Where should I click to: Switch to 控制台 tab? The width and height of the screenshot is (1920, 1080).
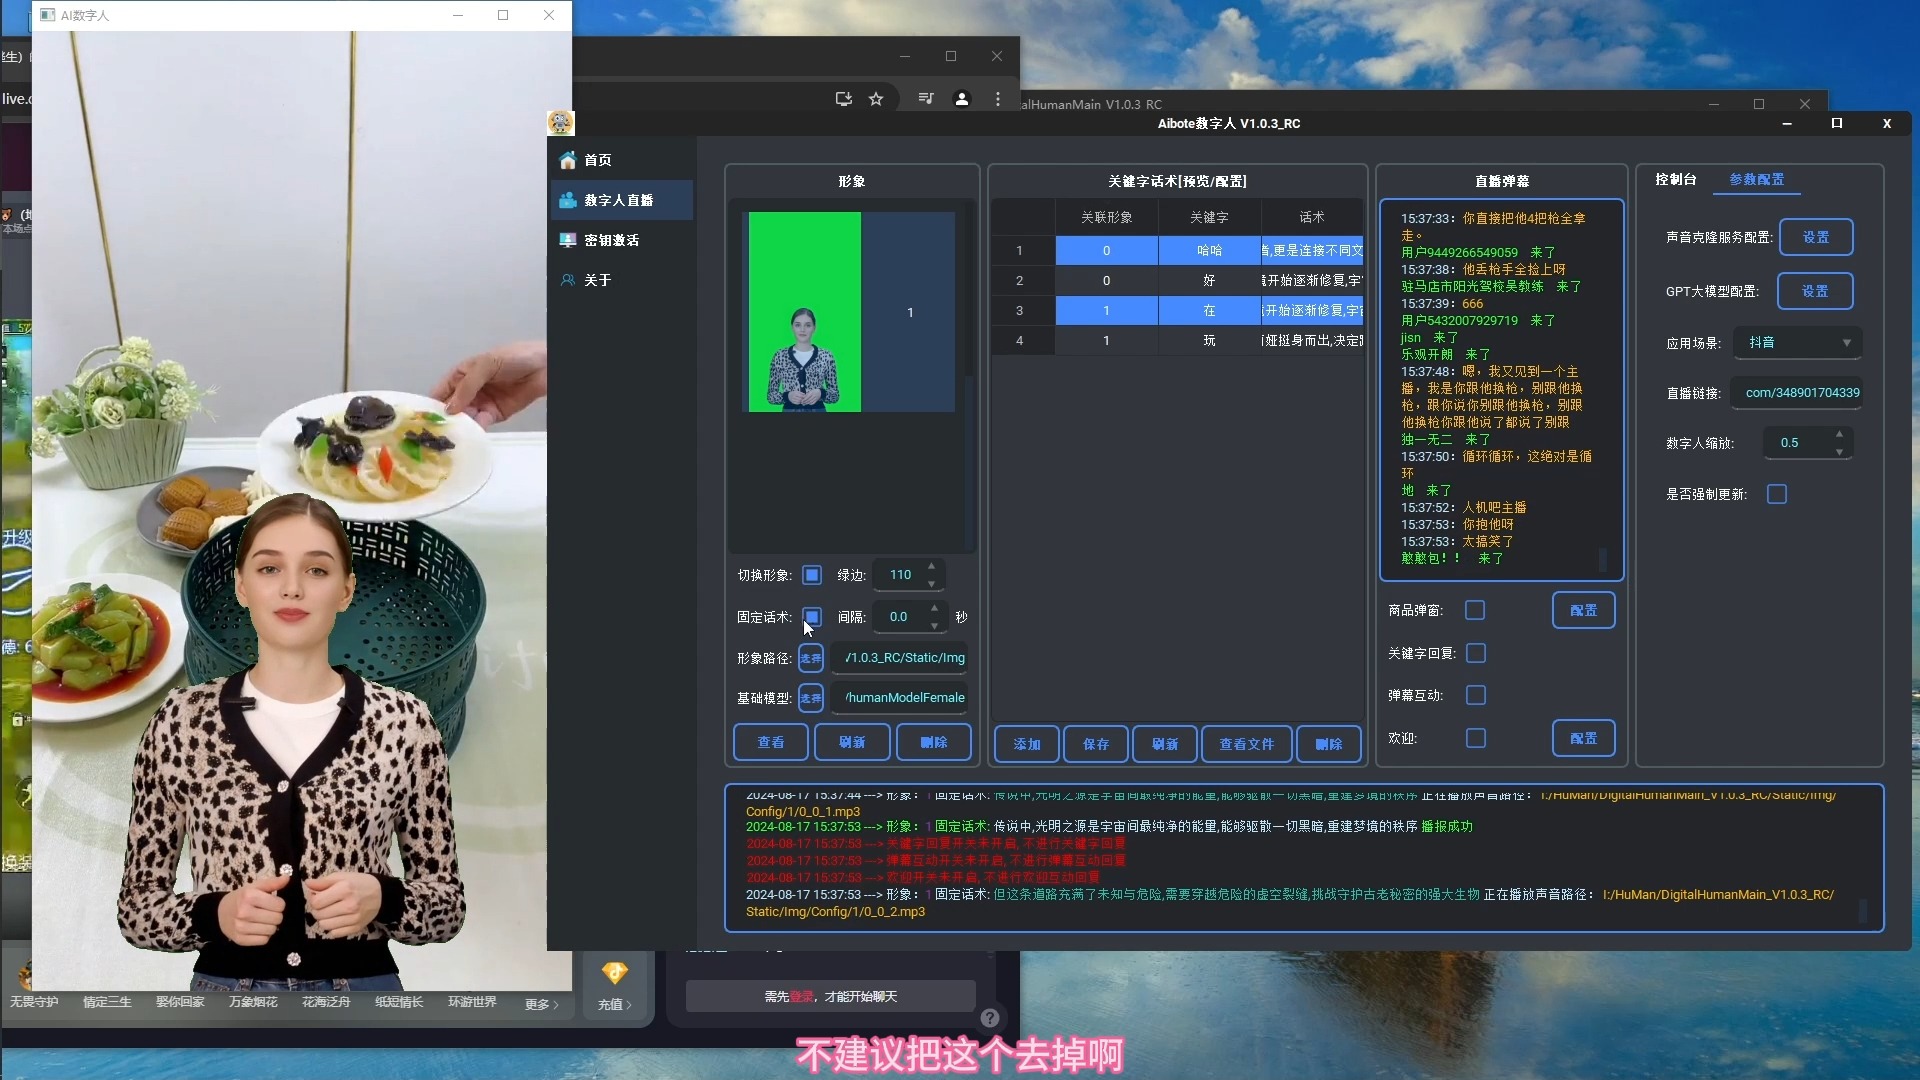tap(1675, 179)
